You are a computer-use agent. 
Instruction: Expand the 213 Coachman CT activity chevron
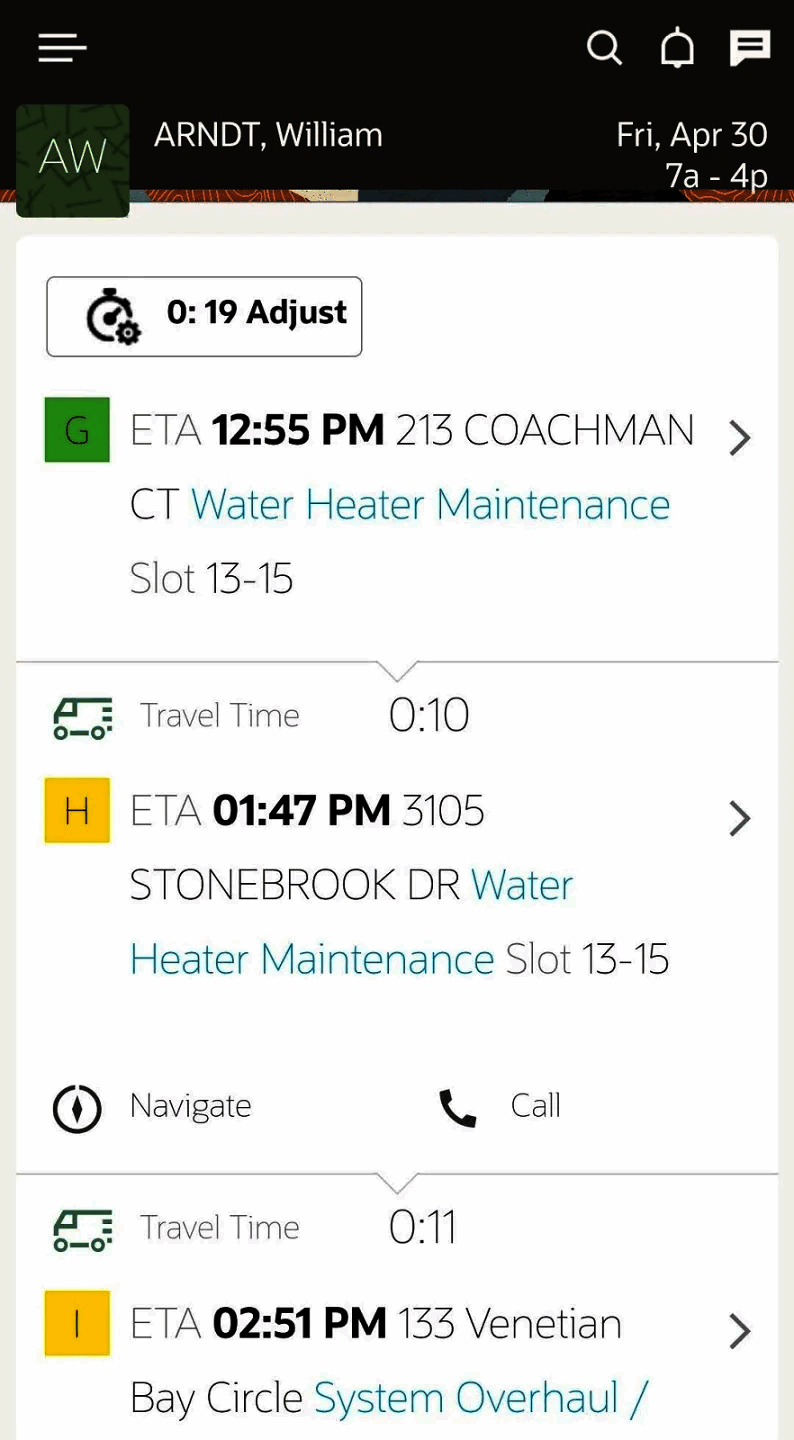[x=739, y=438]
